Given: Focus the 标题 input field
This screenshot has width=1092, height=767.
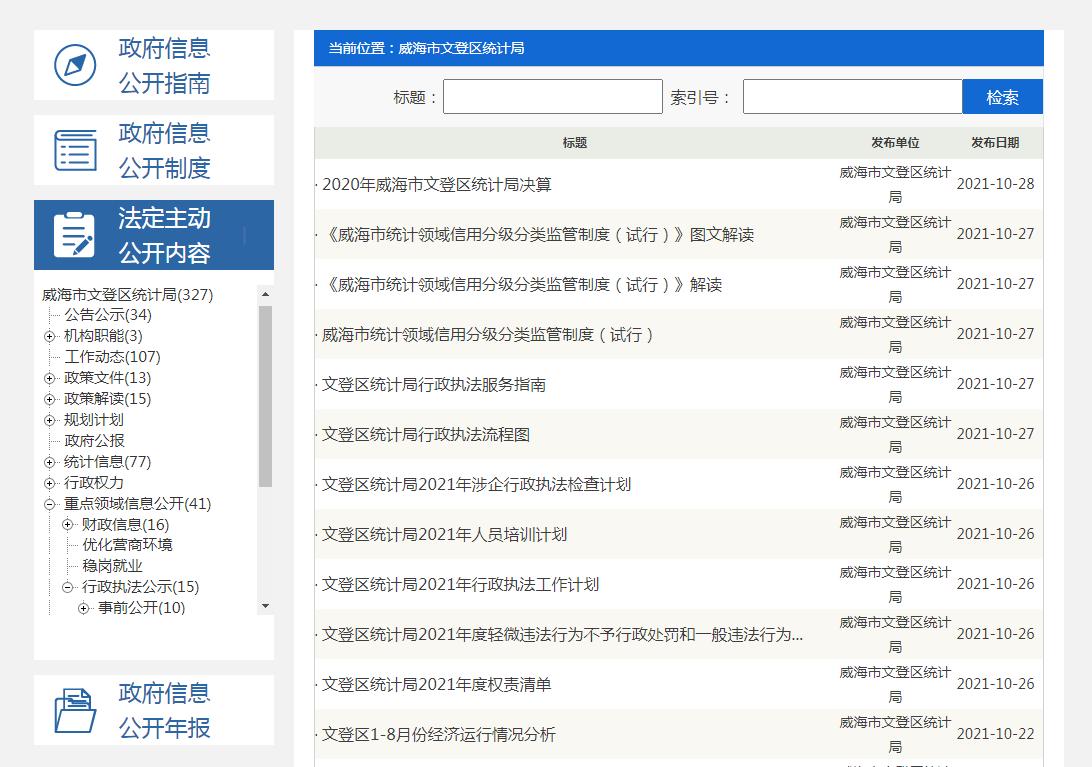Looking at the screenshot, I should point(552,97).
